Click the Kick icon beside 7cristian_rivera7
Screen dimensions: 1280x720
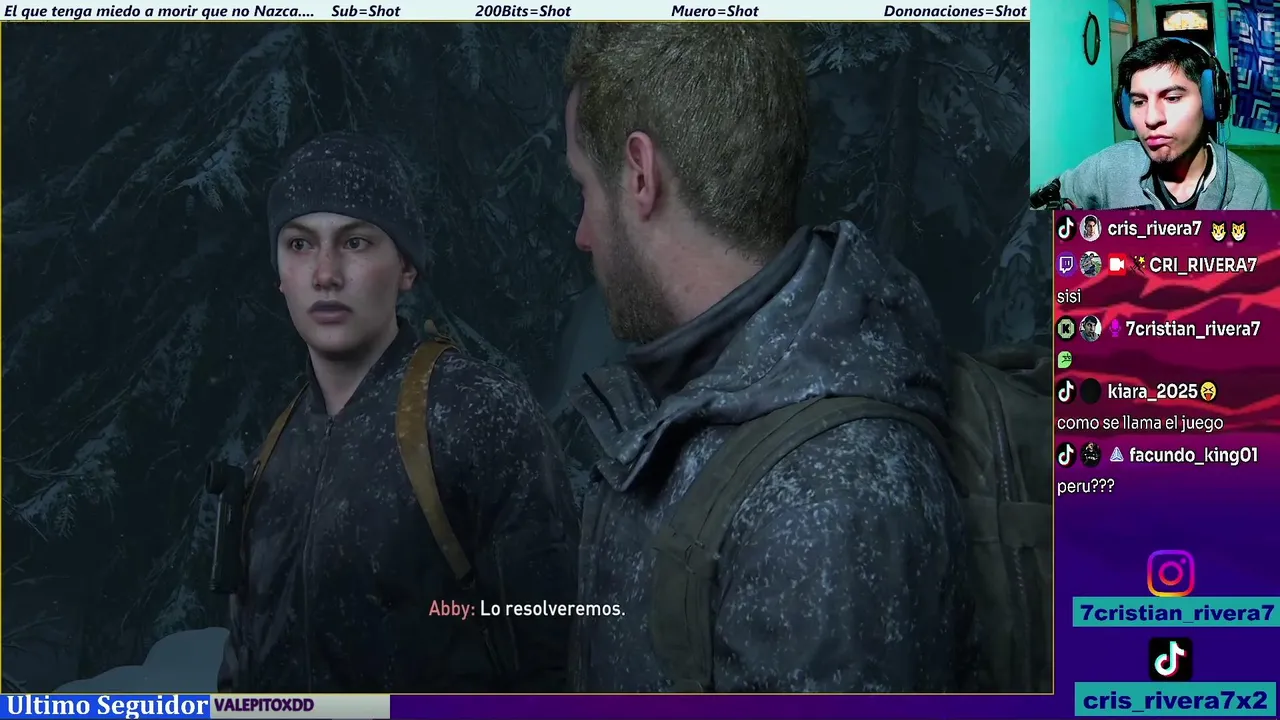click(x=1066, y=329)
